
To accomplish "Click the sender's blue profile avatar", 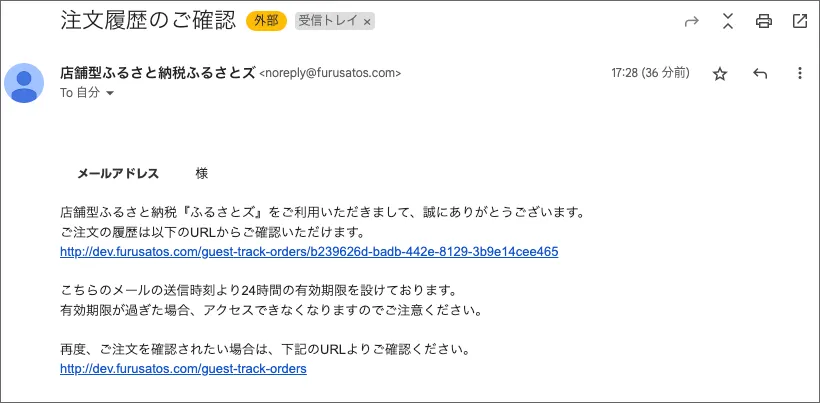I will [x=24, y=83].
